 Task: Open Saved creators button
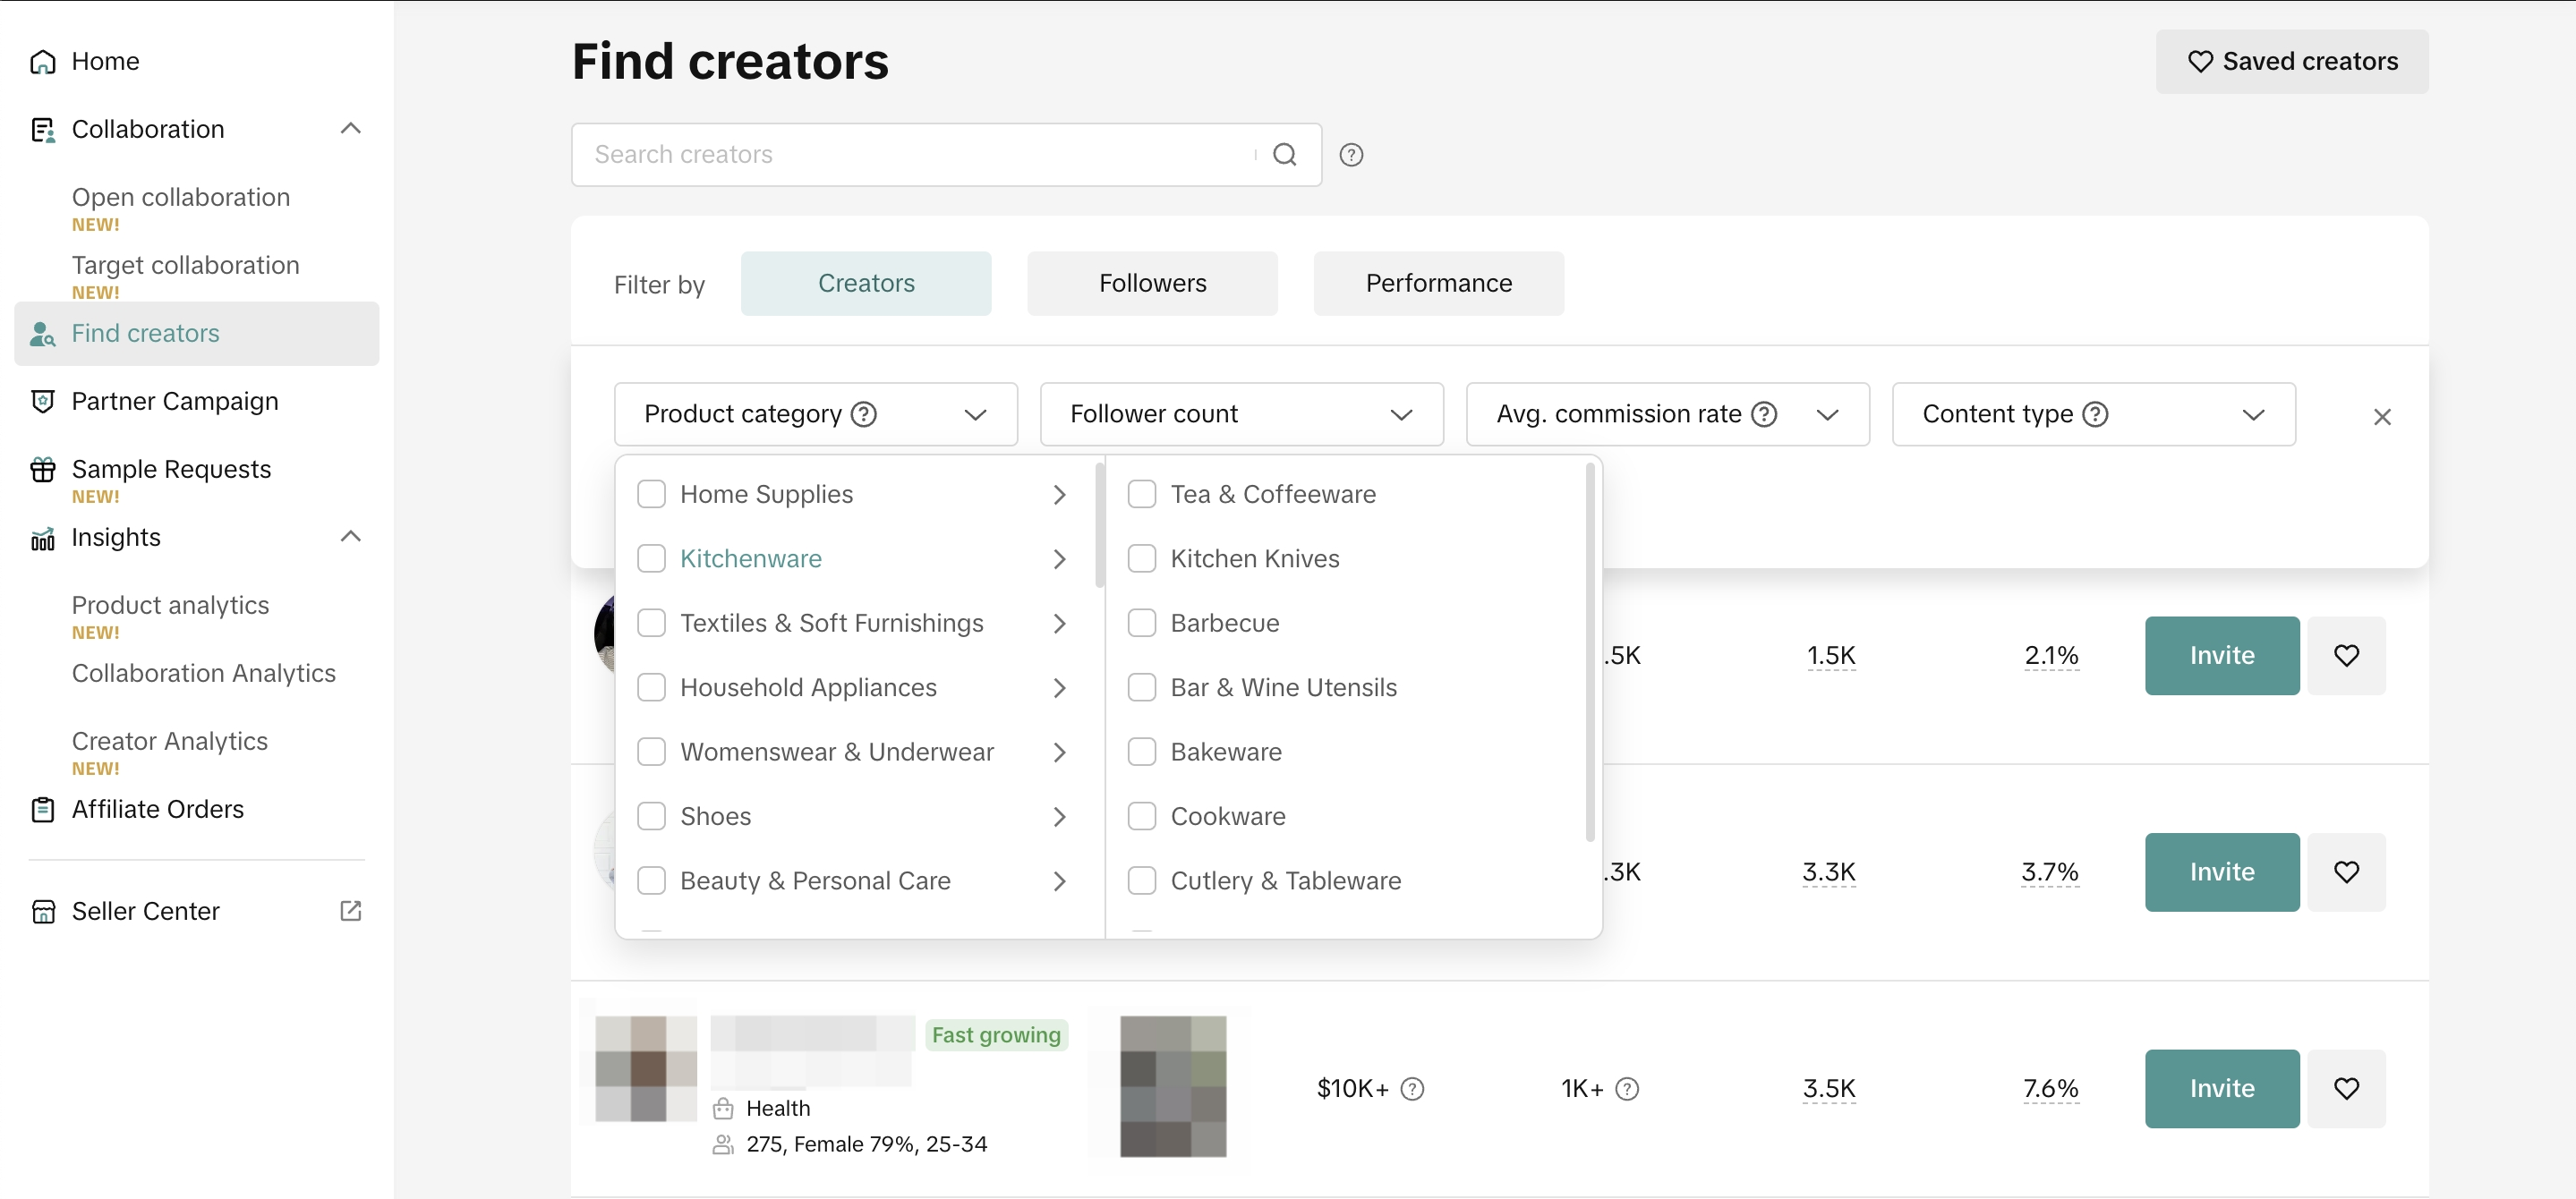pos(2290,62)
